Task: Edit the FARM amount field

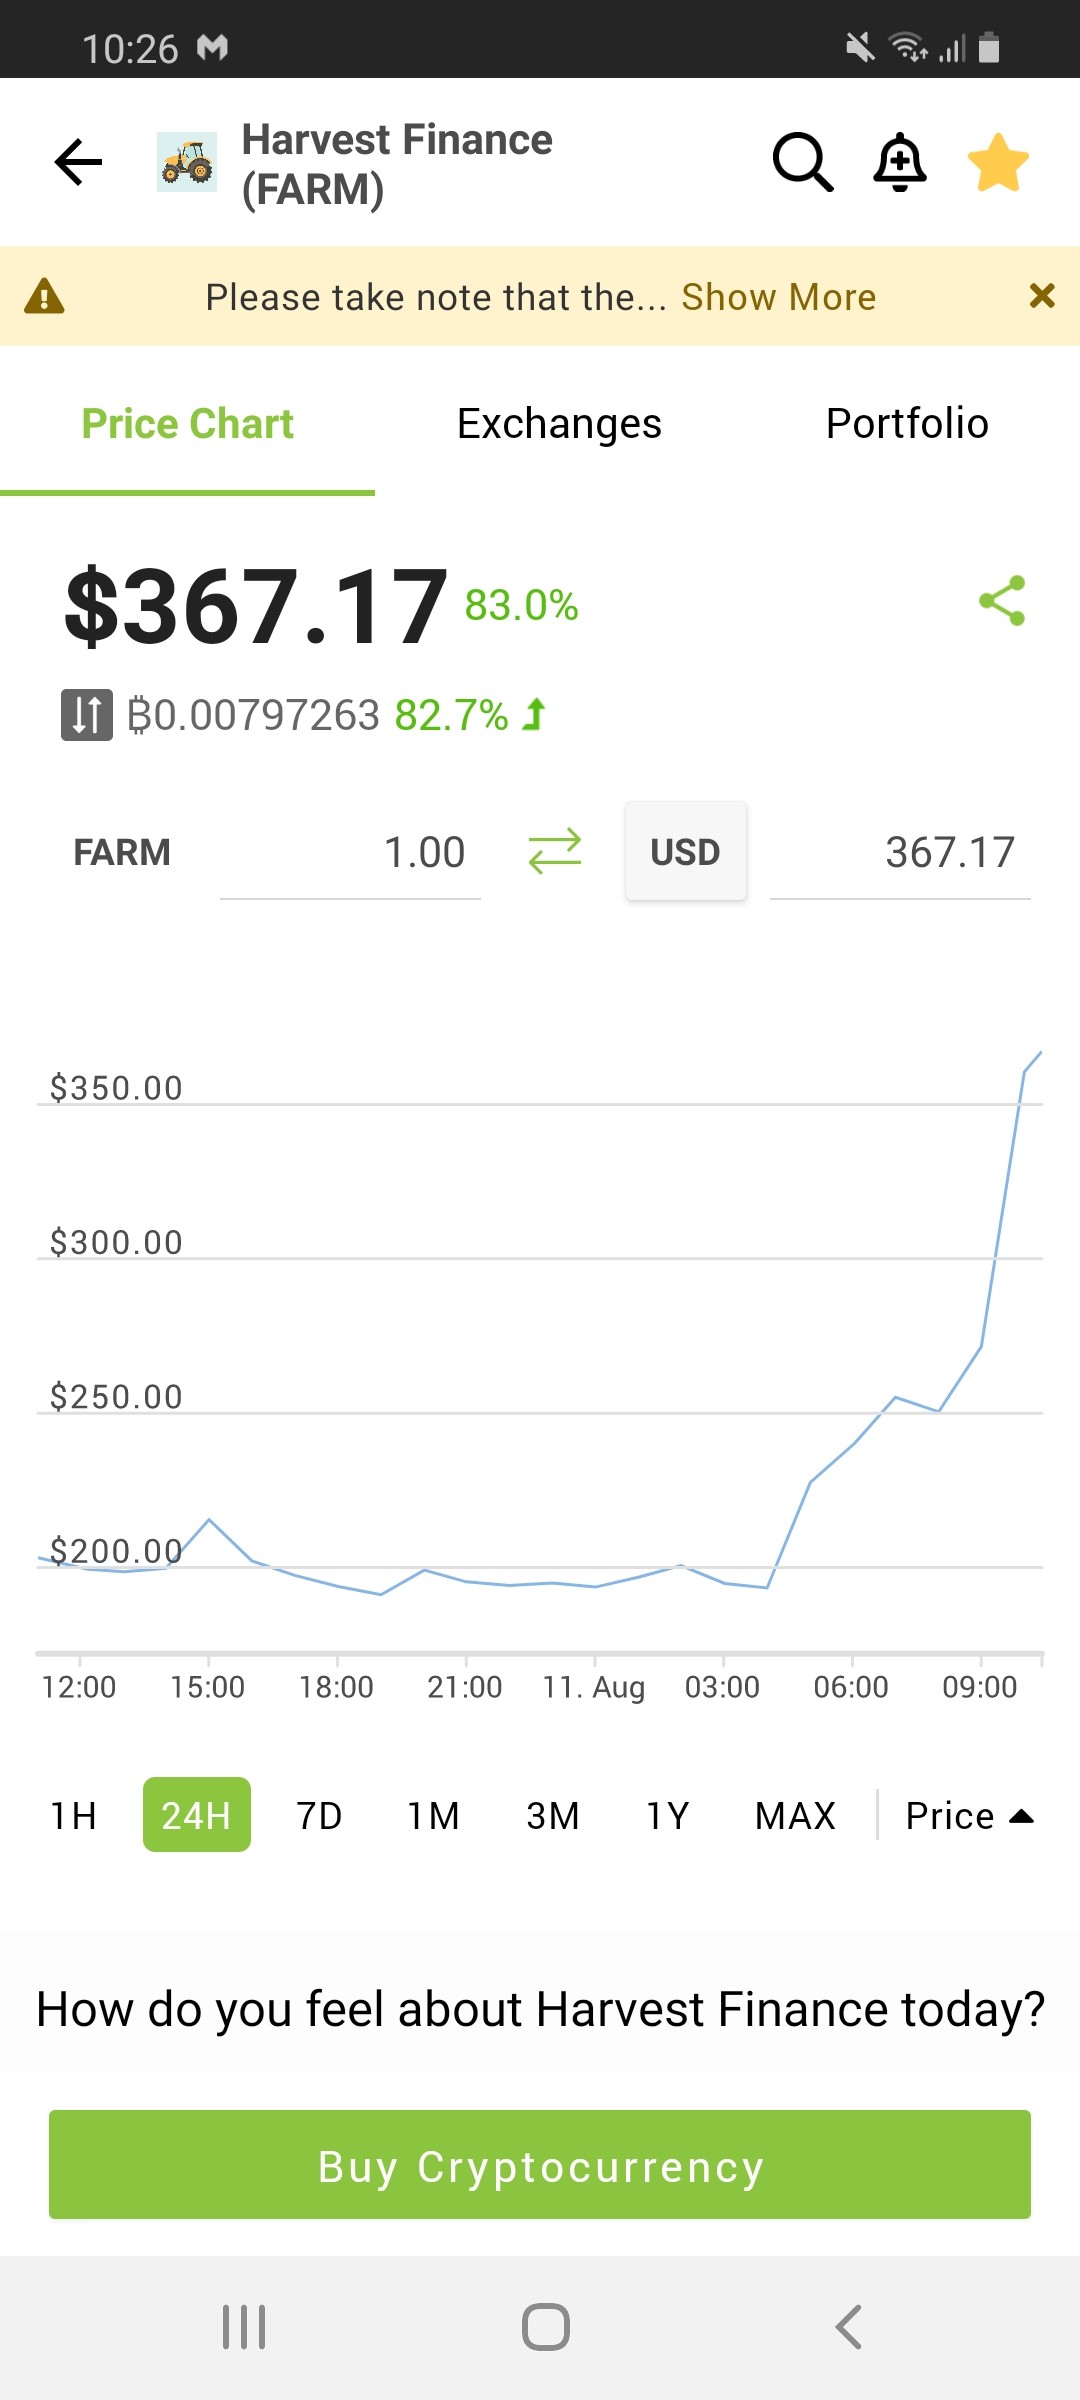Action: coord(350,853)
